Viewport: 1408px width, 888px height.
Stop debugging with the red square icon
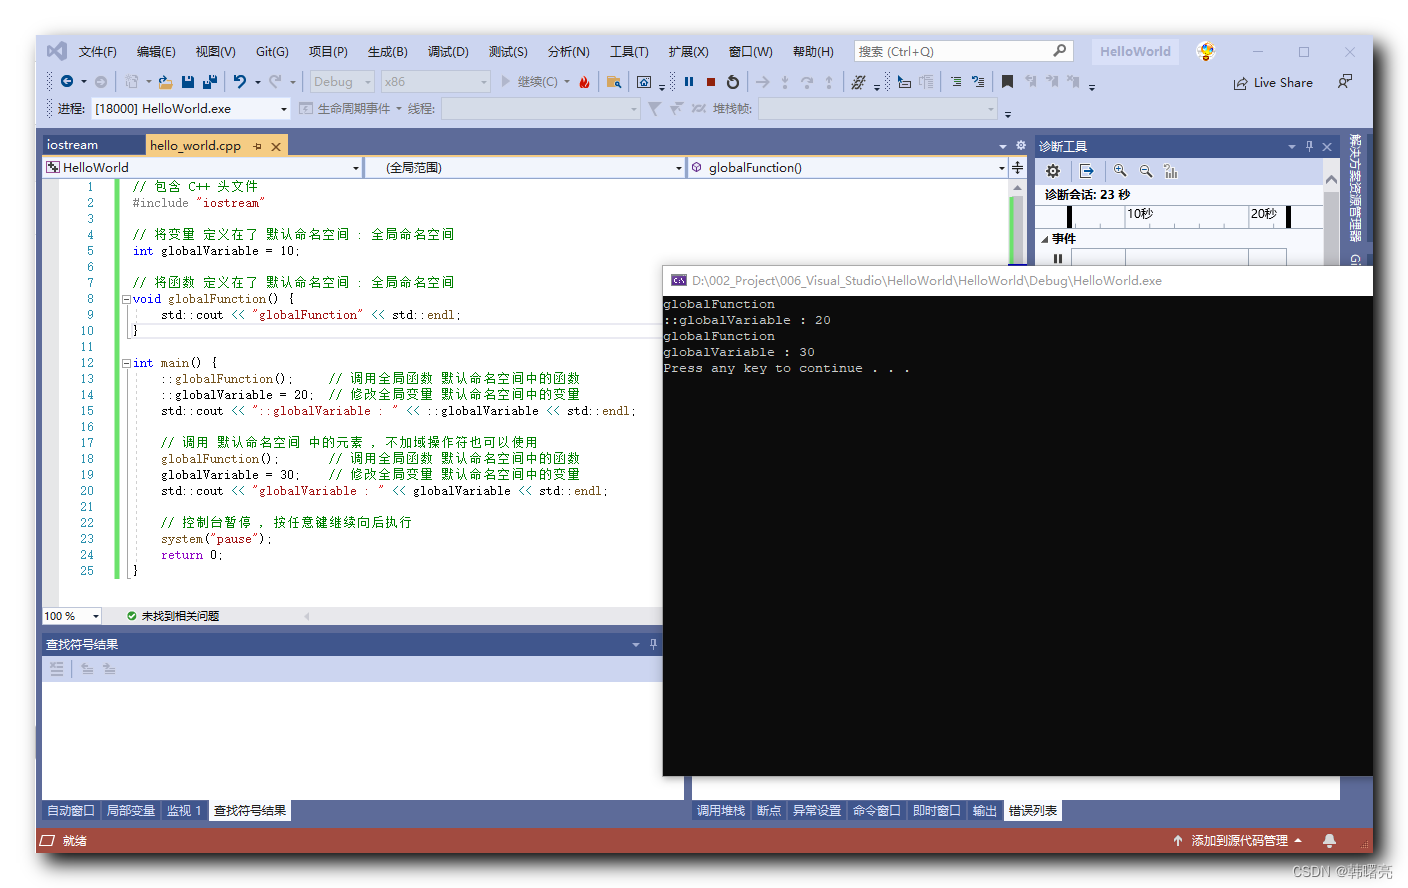tap(711, 82)
